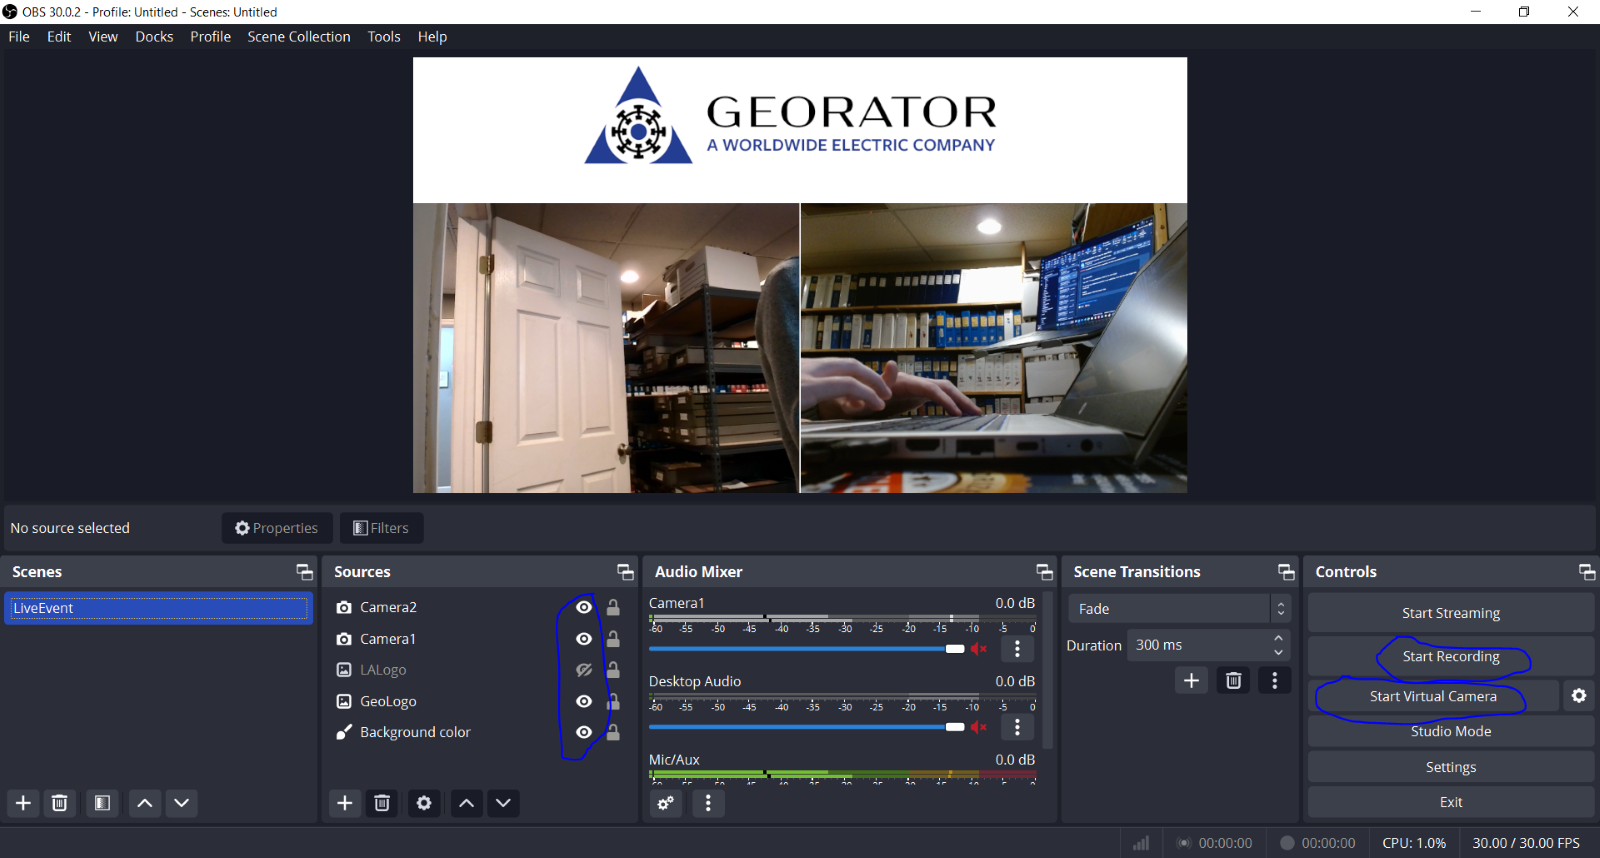Open virtual camera settings gear icon
Screen dimensions: 1600x858
click(1579, 696)
